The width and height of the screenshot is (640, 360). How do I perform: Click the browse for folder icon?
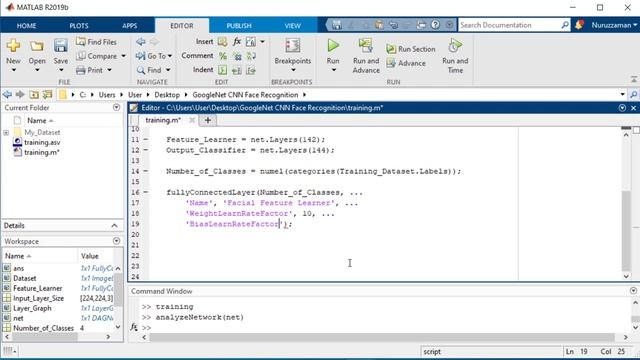tap(48, 95)
